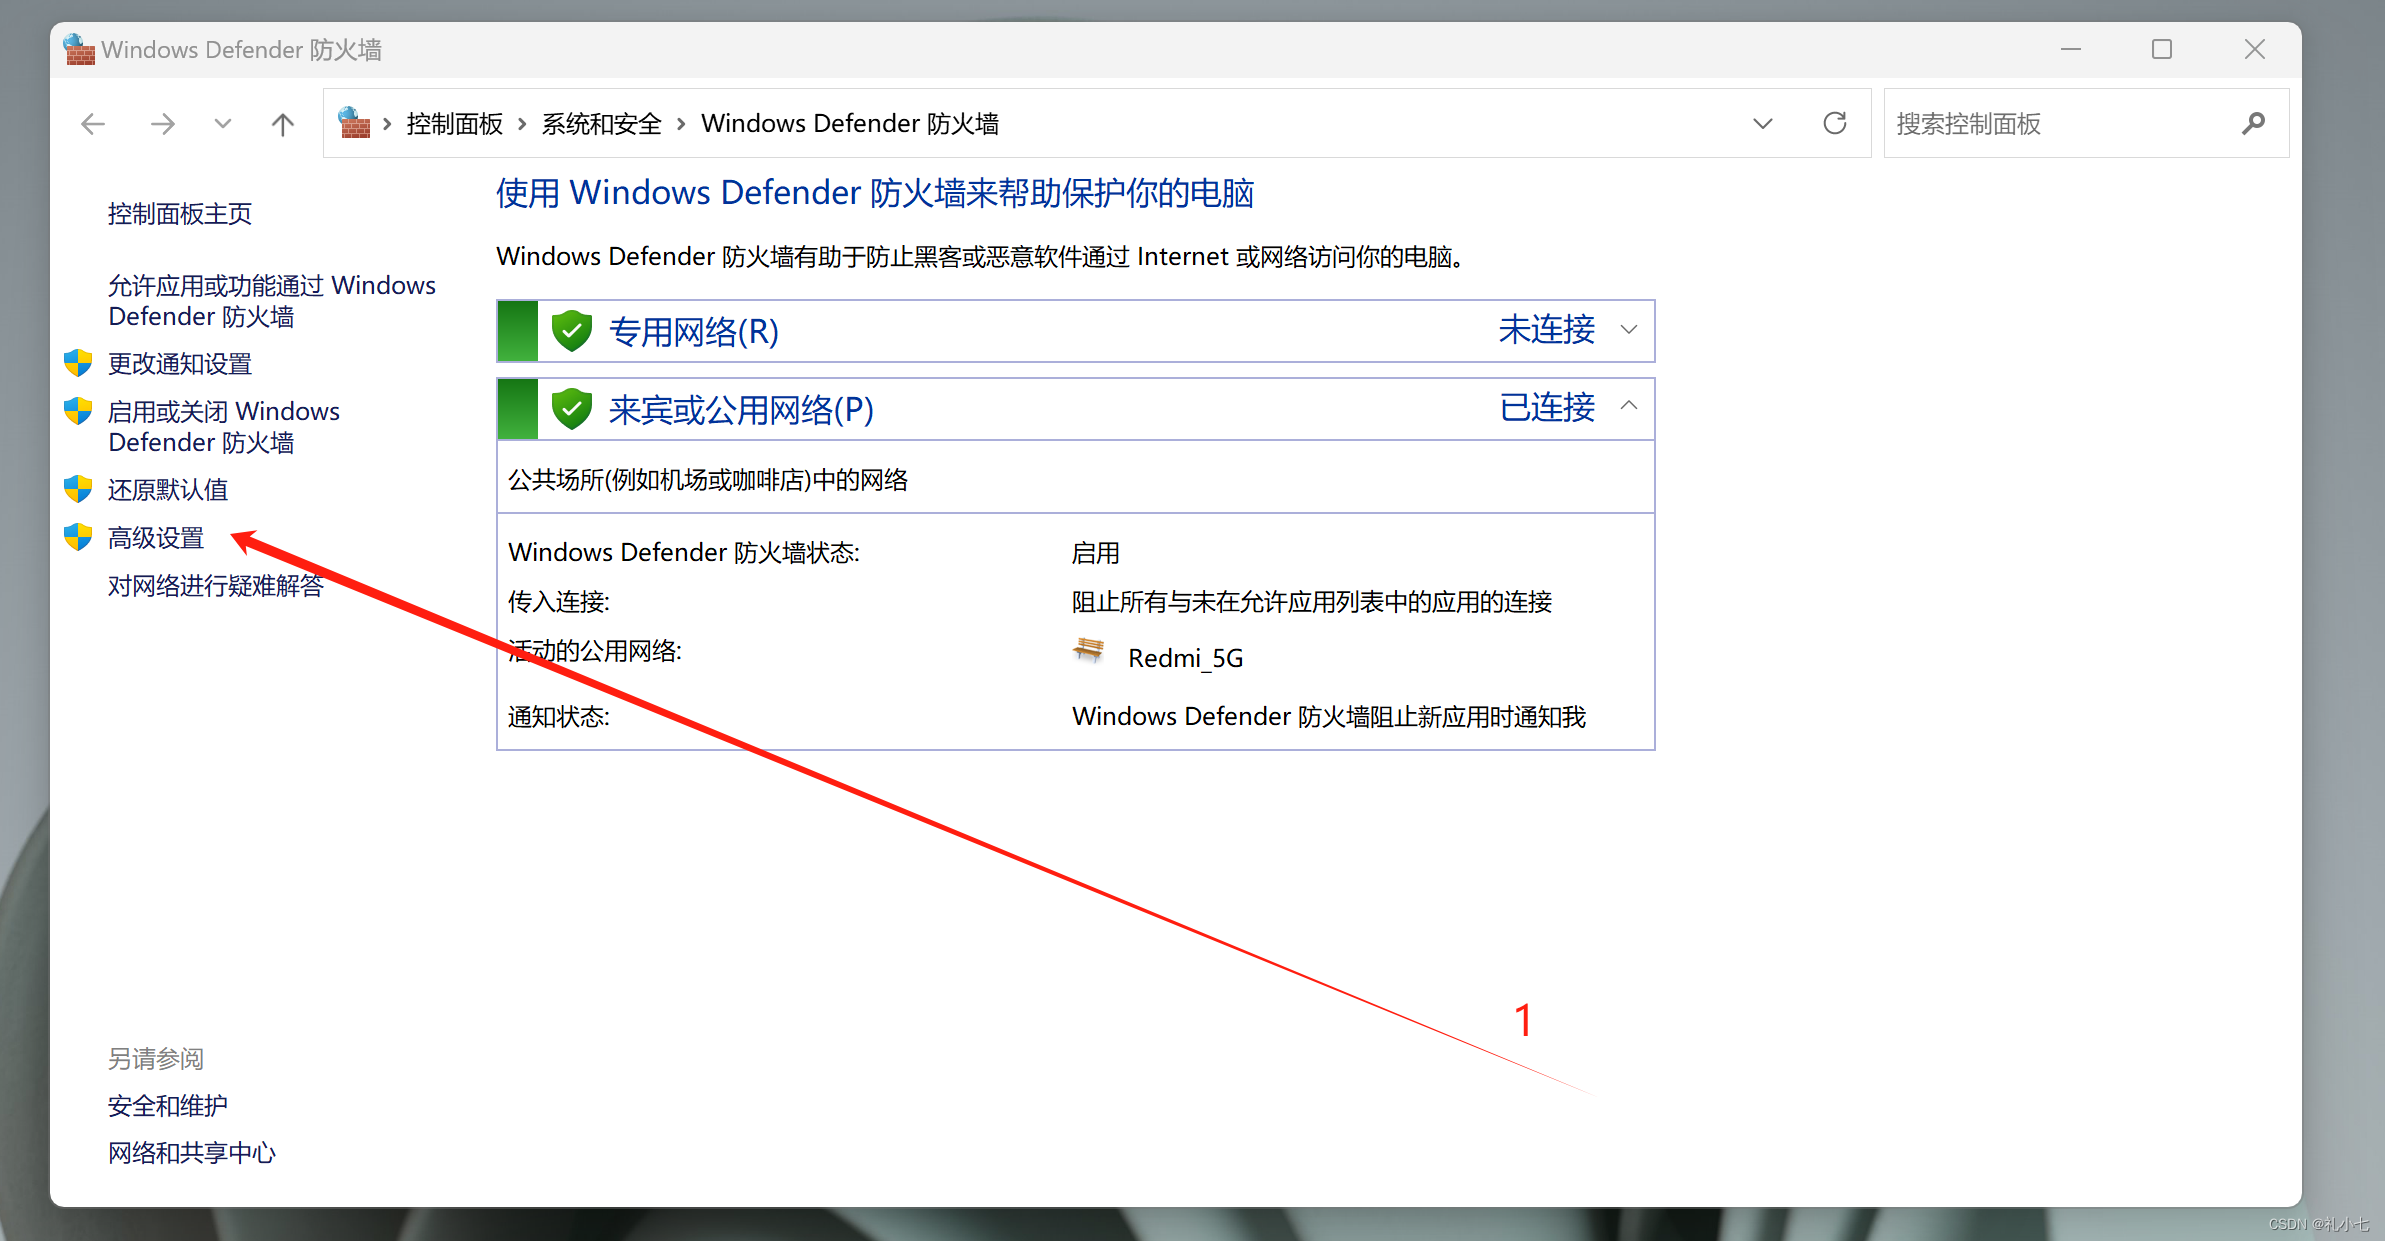Collapse the 来宾或公用网络(P) section
This screenshot has height=1241, width=2385.
click(x=1629, y=406)
